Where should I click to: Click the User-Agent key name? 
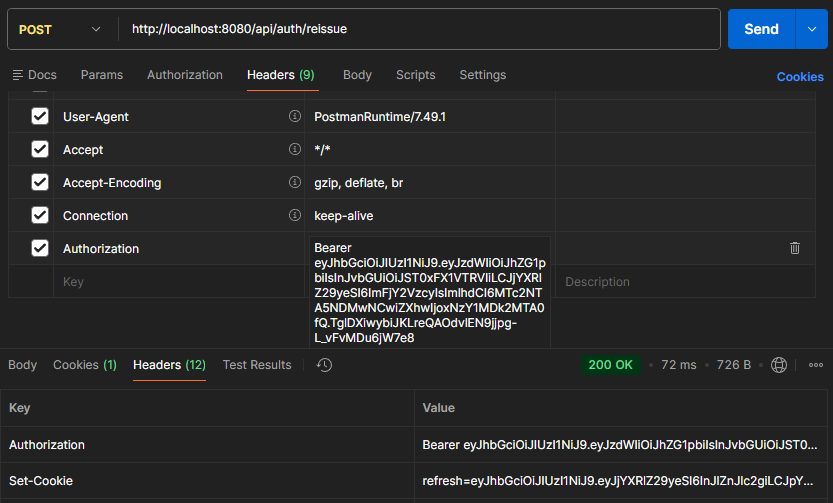(96, 117)
